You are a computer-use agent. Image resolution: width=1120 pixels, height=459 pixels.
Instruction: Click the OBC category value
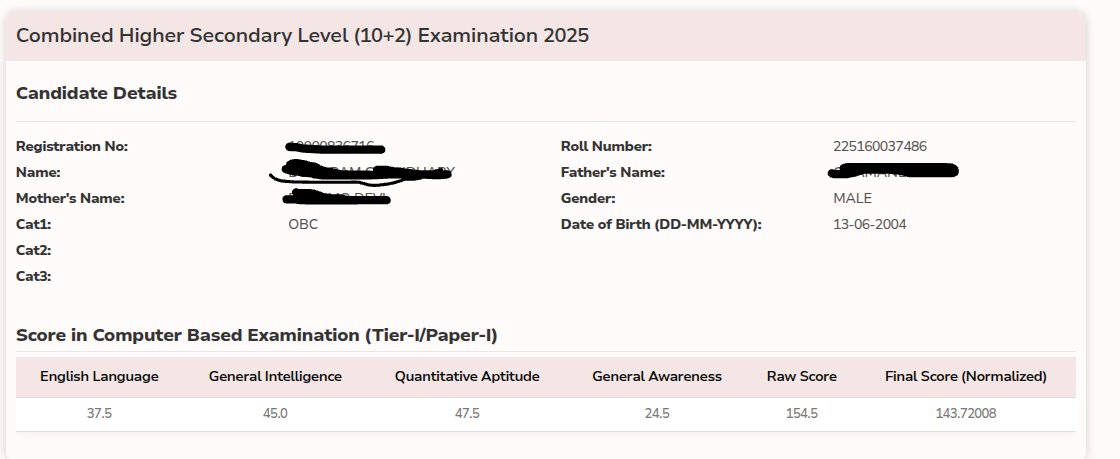[x=303, y=225]
